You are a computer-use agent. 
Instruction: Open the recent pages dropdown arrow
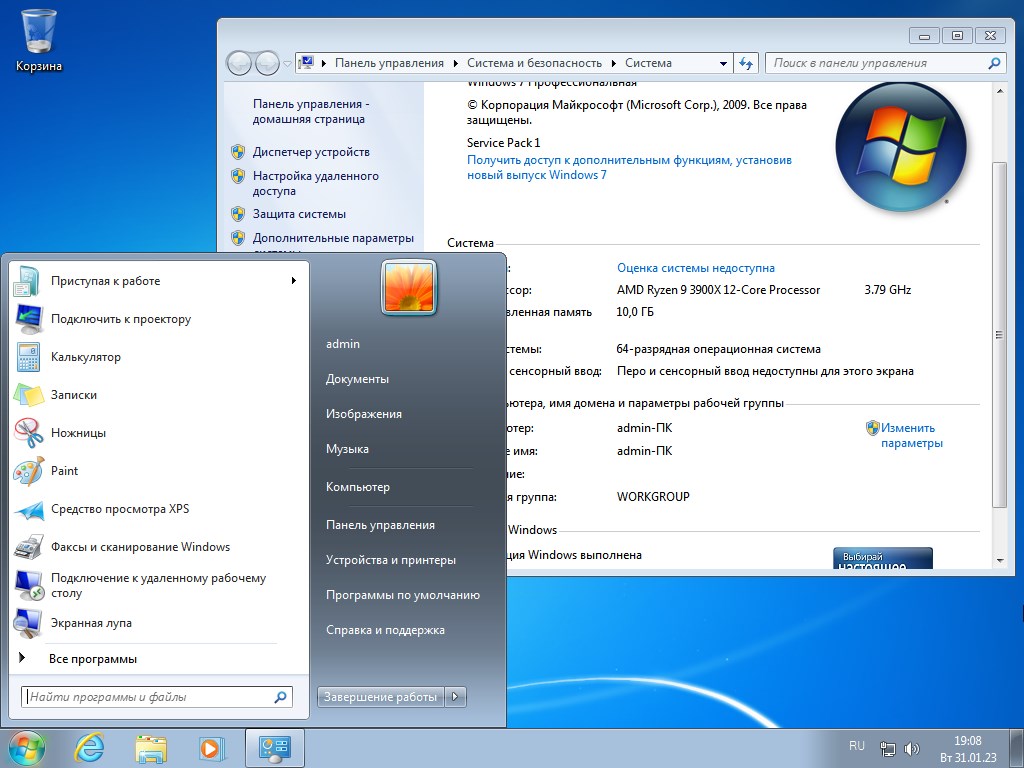[x=287, y=64]
